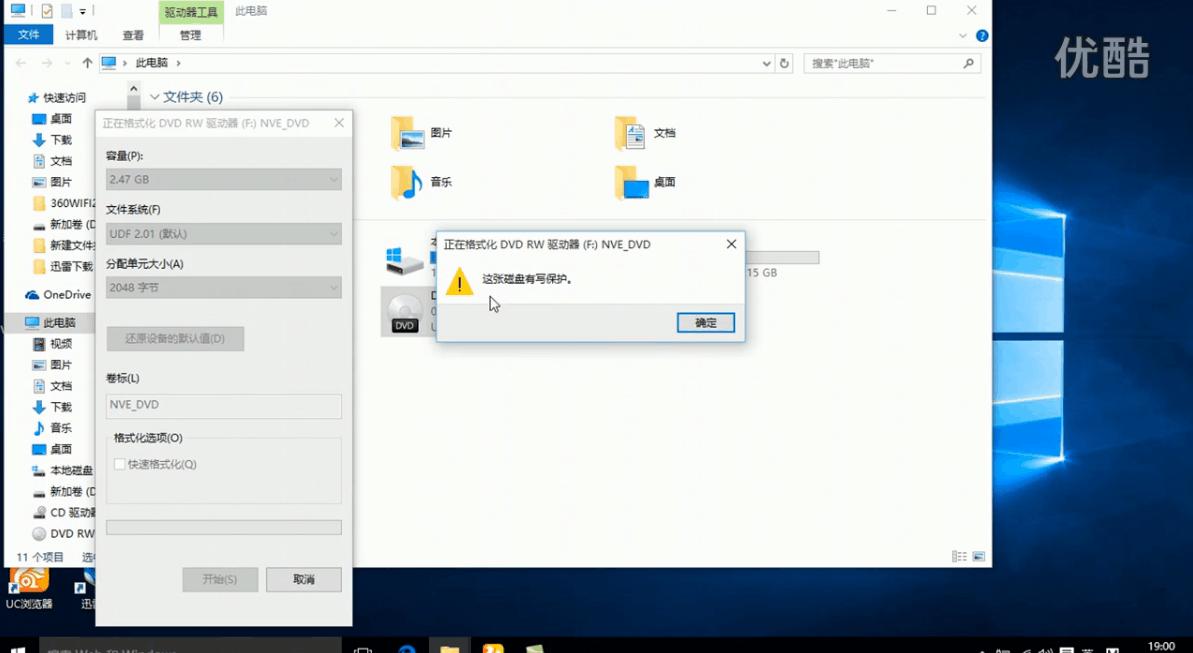Viewport: 1193px width, 653px height.
Task: Select CD 驱动器 in the navigation pane
Action: 64,513
